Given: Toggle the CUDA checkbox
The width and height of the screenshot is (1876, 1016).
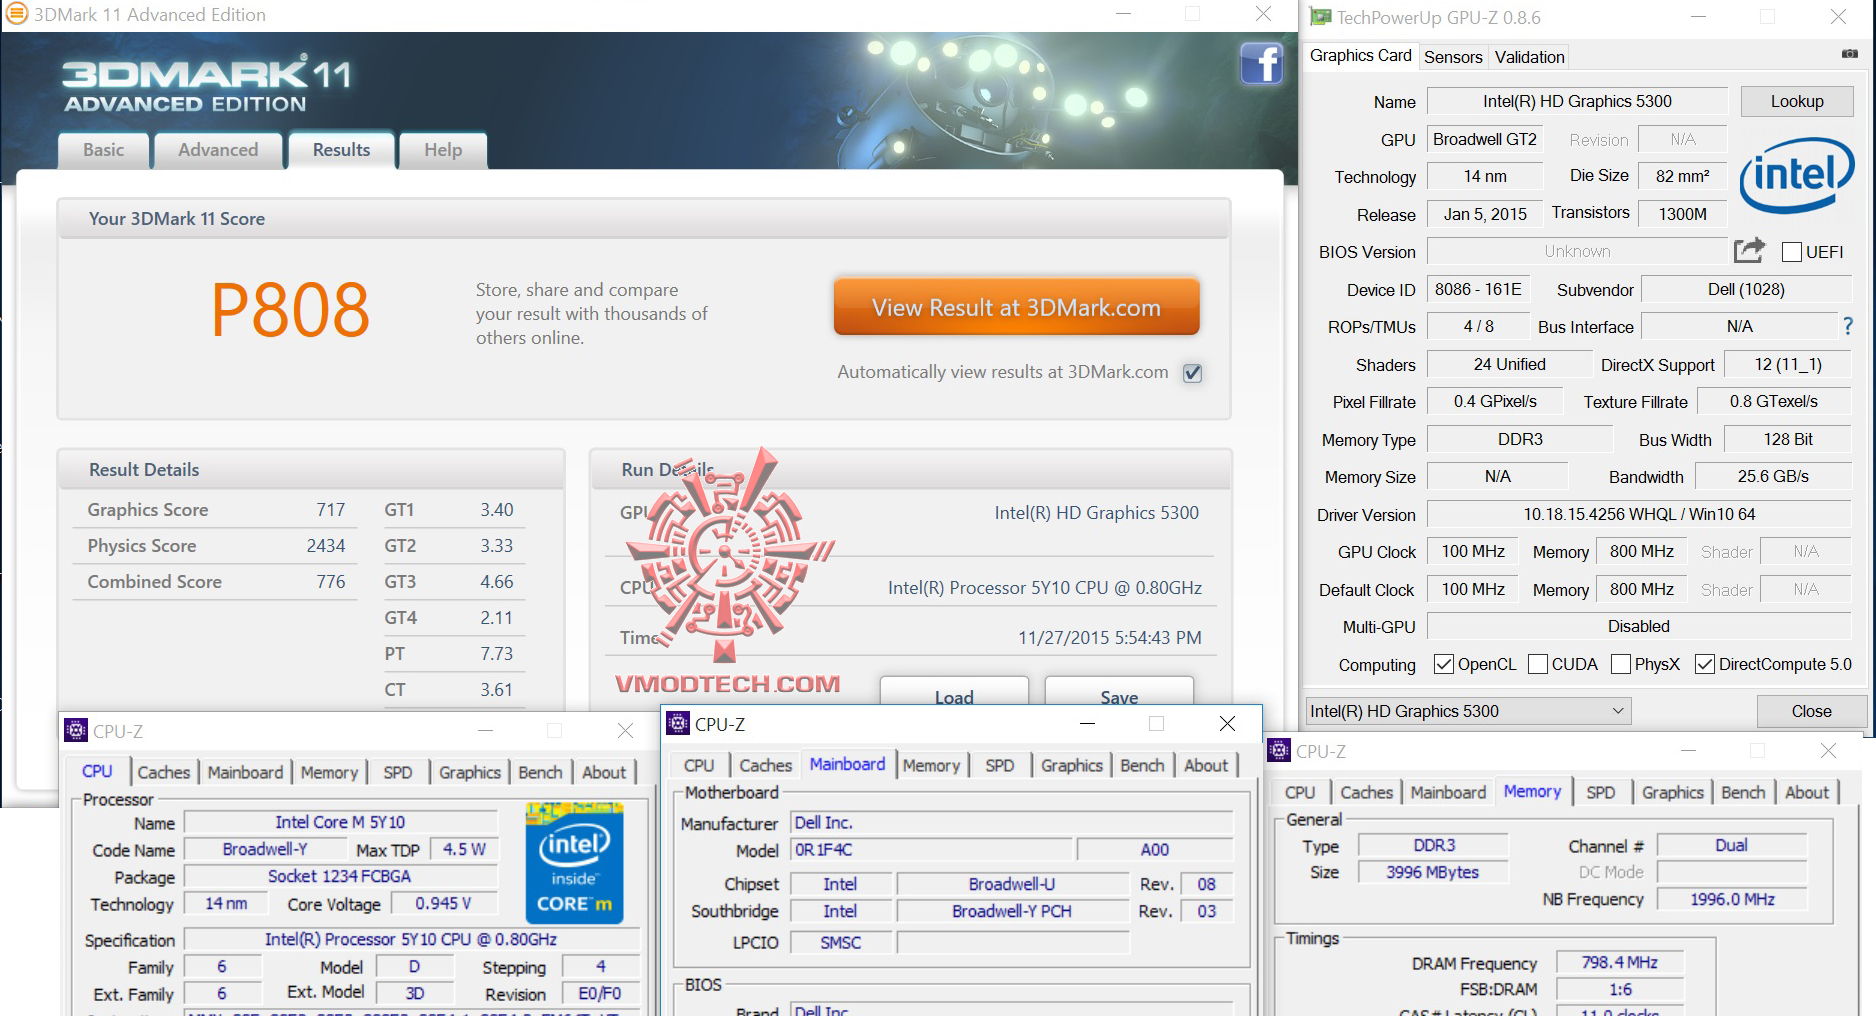Looking at the screenshot, I should coord(1538,664).
